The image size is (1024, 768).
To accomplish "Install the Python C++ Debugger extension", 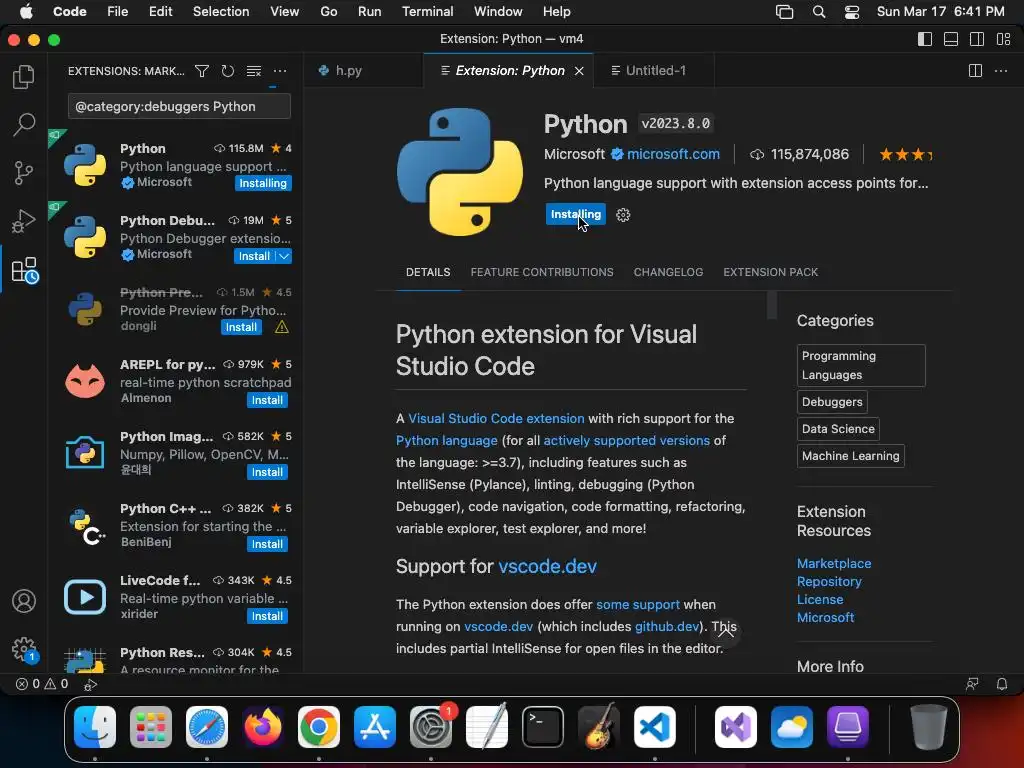I will (267, 544).
